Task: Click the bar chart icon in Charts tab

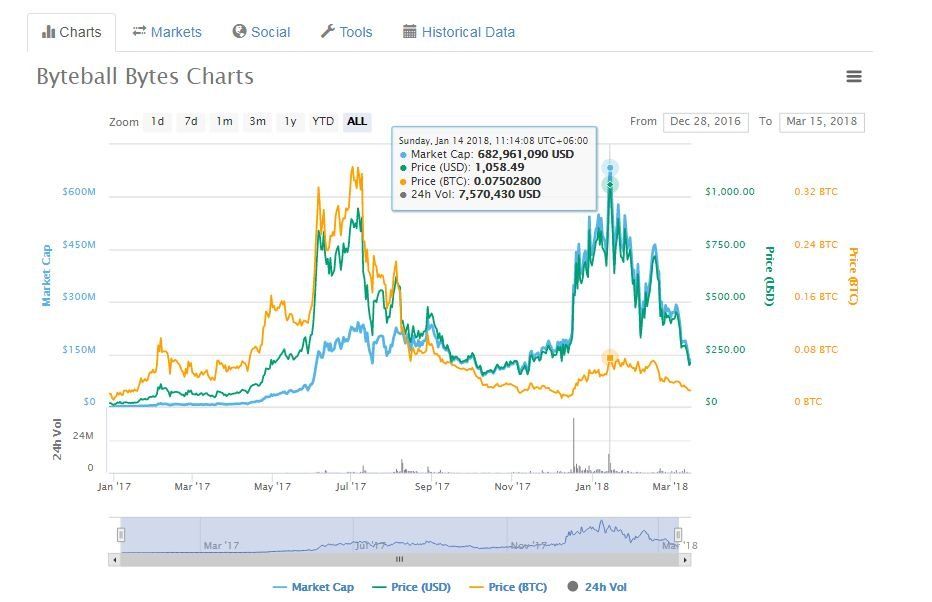Action: pyautogui.click(x=48, y=32)
